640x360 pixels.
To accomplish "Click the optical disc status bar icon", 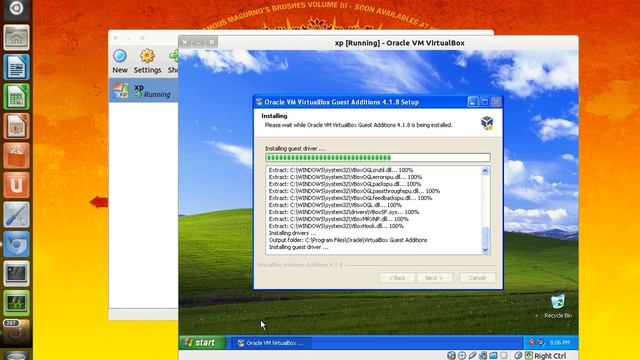I will pyautogui.click(x=462, y=356).
